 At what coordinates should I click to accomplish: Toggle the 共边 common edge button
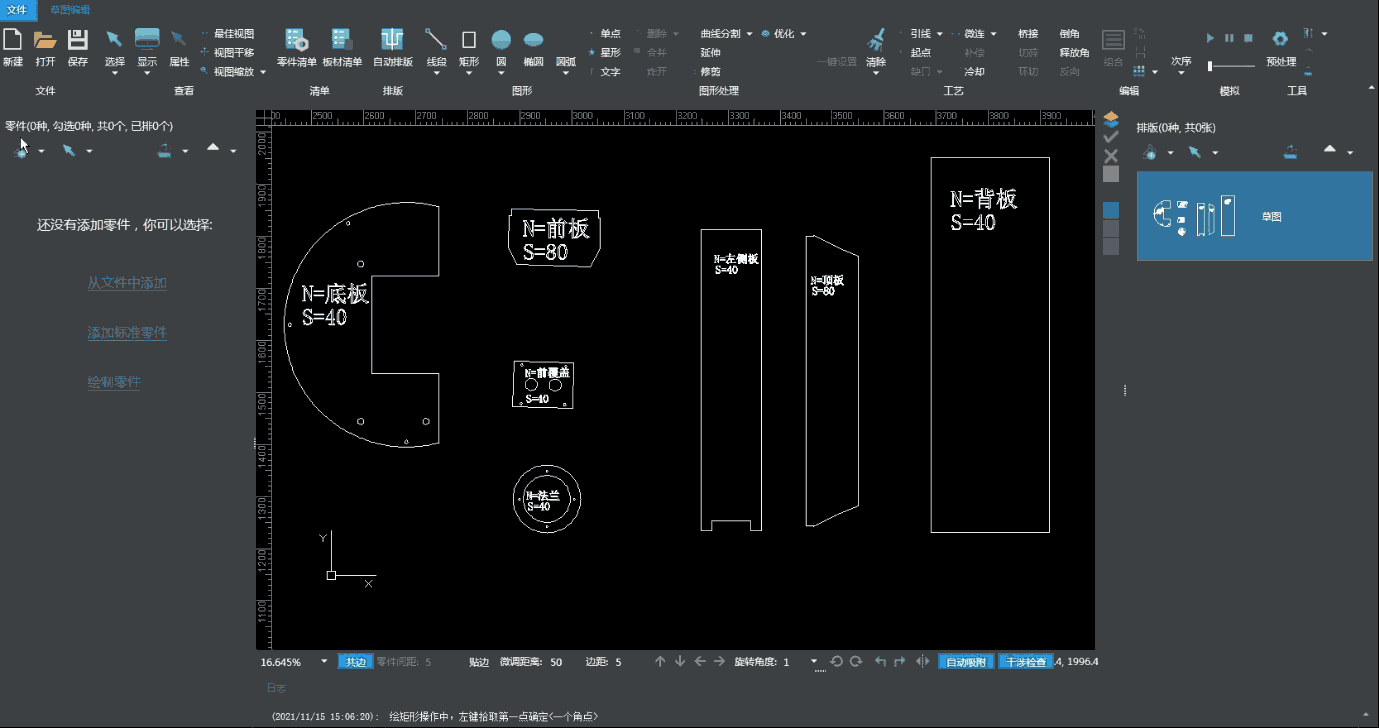click(355, 662)
